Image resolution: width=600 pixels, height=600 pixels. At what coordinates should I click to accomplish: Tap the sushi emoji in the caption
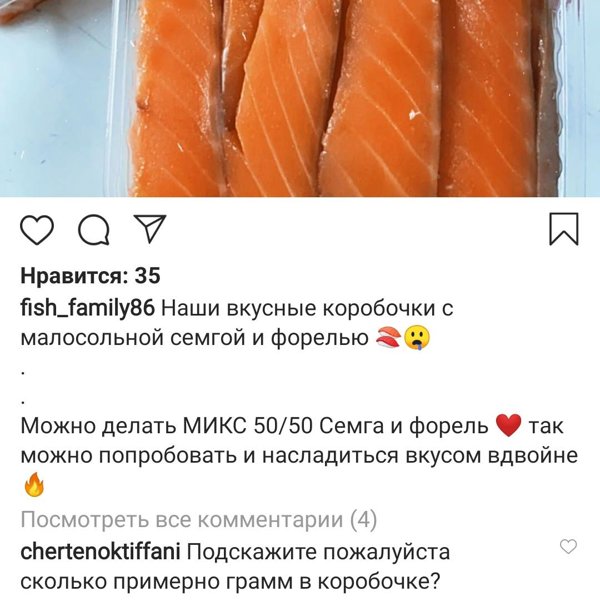388,338
